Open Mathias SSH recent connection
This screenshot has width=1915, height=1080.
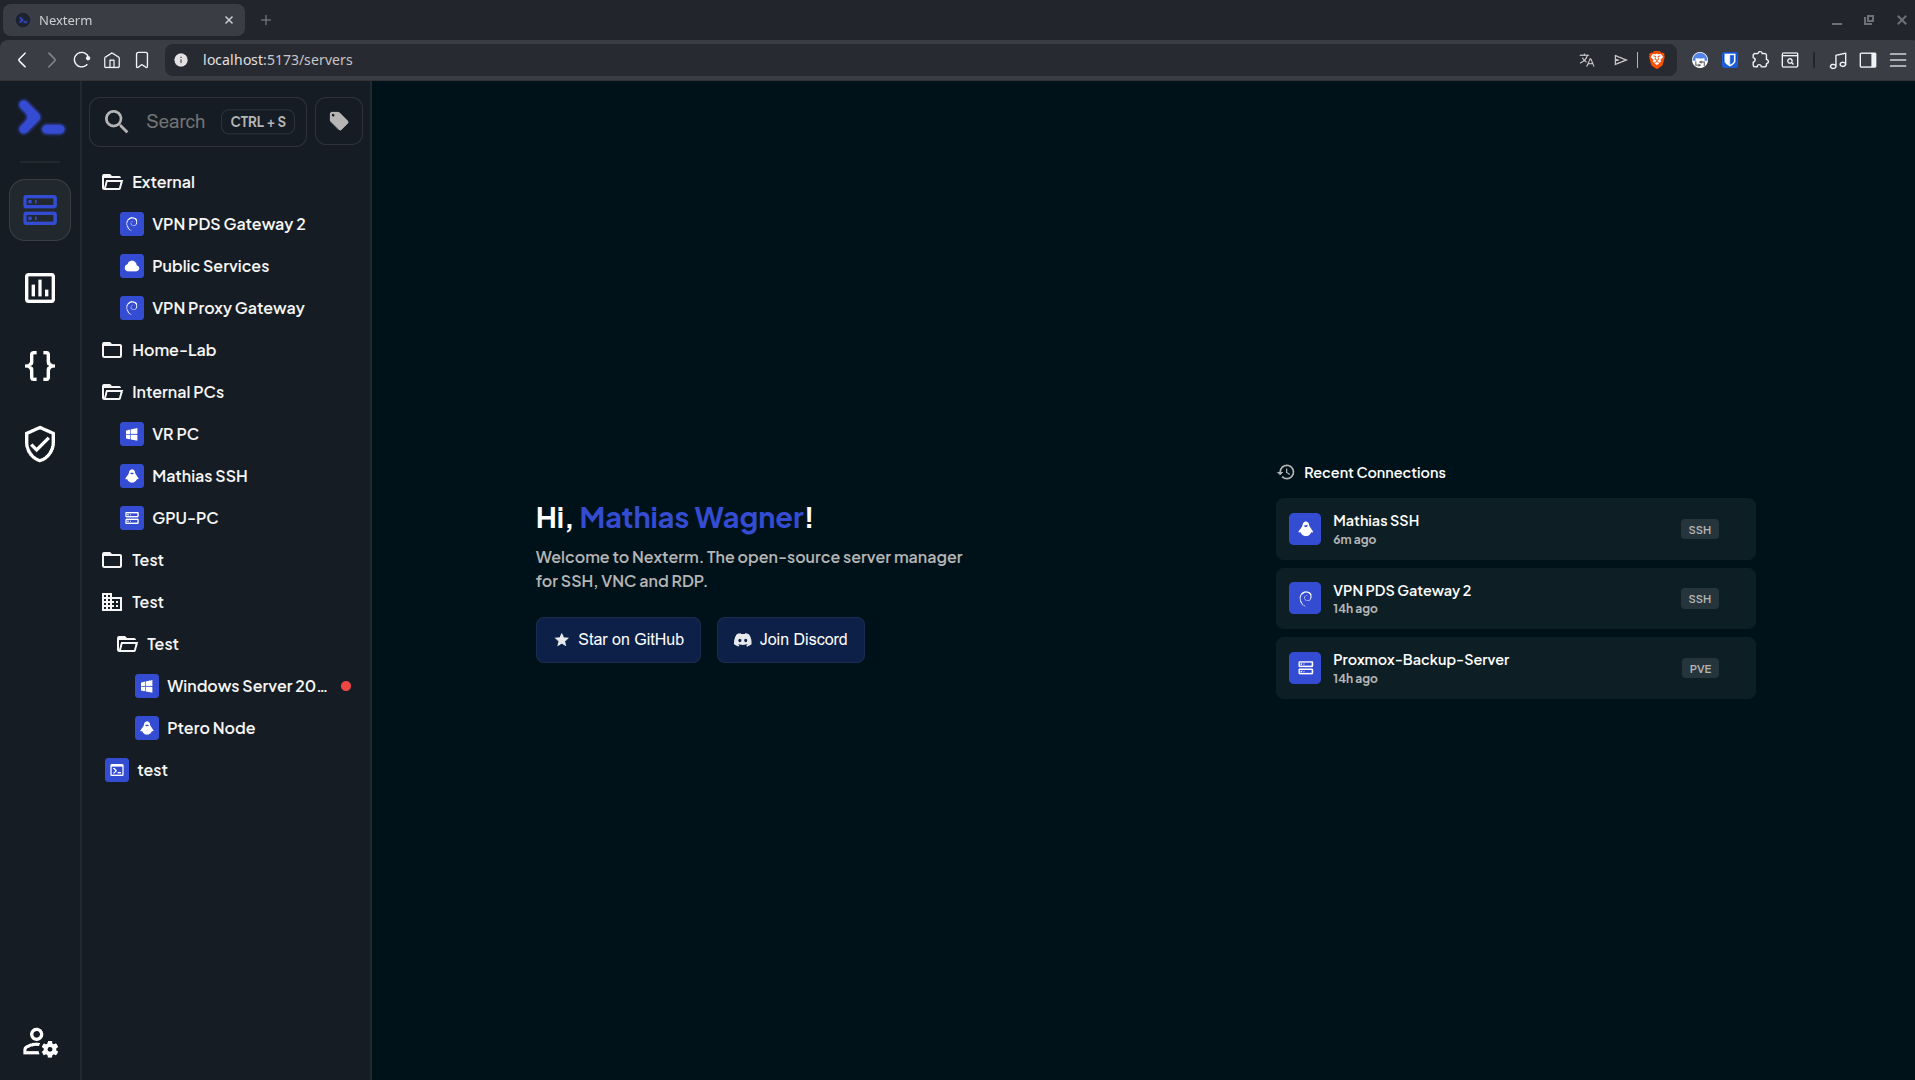click(x=1515, y=529)
